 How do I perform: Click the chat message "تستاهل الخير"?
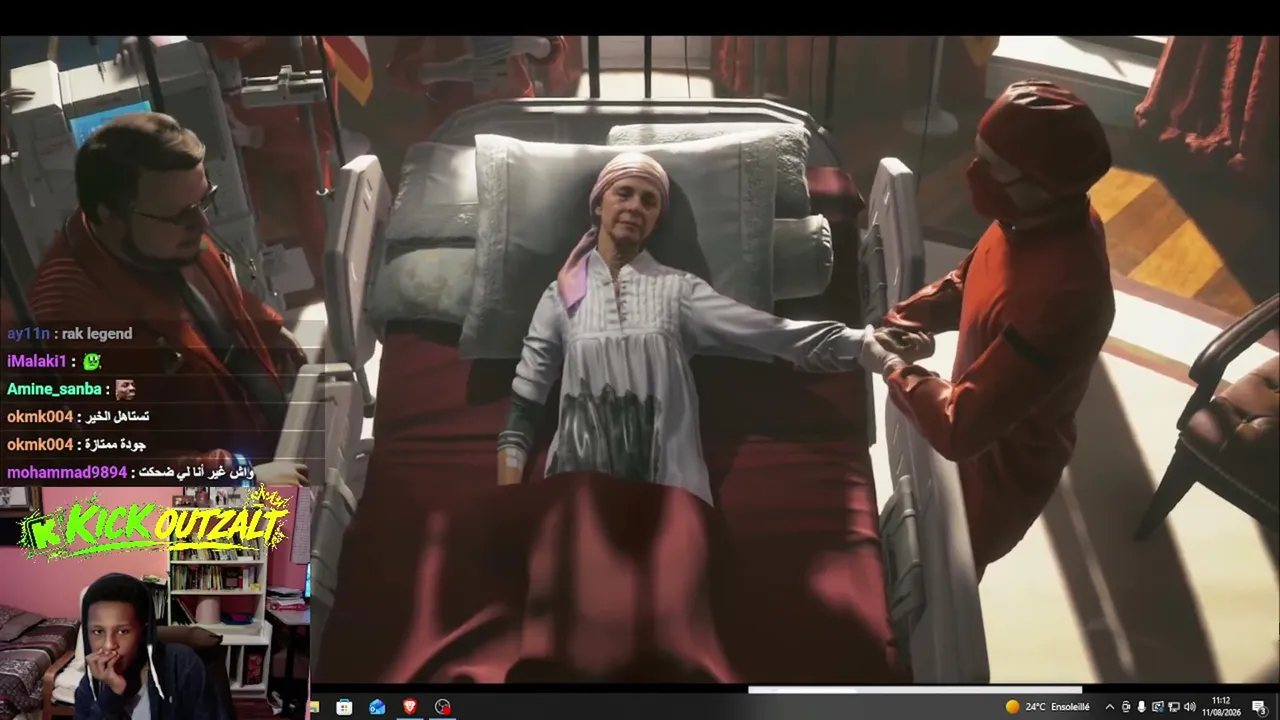tap(117, 416)
